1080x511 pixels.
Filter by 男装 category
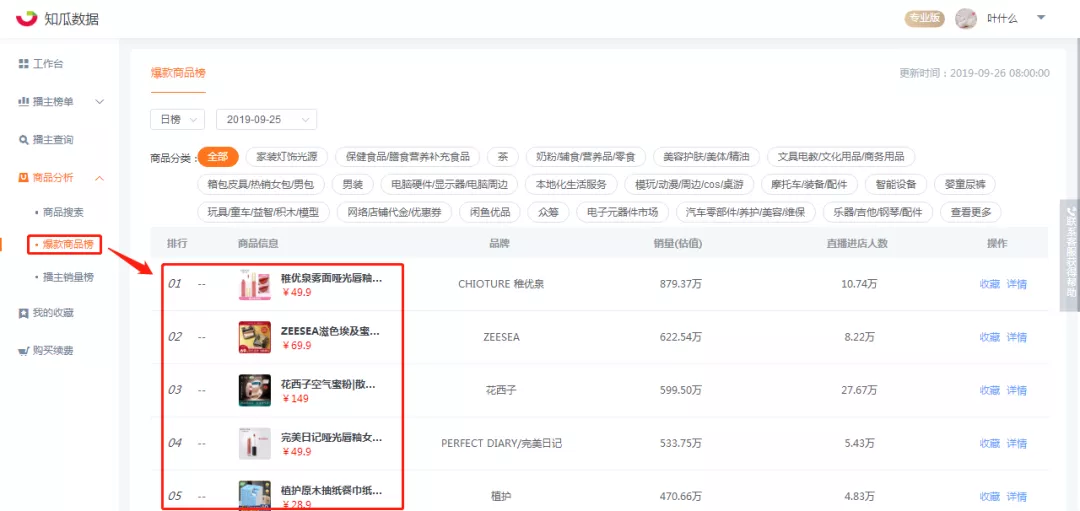pyautogui.click(x=352, y=185)
